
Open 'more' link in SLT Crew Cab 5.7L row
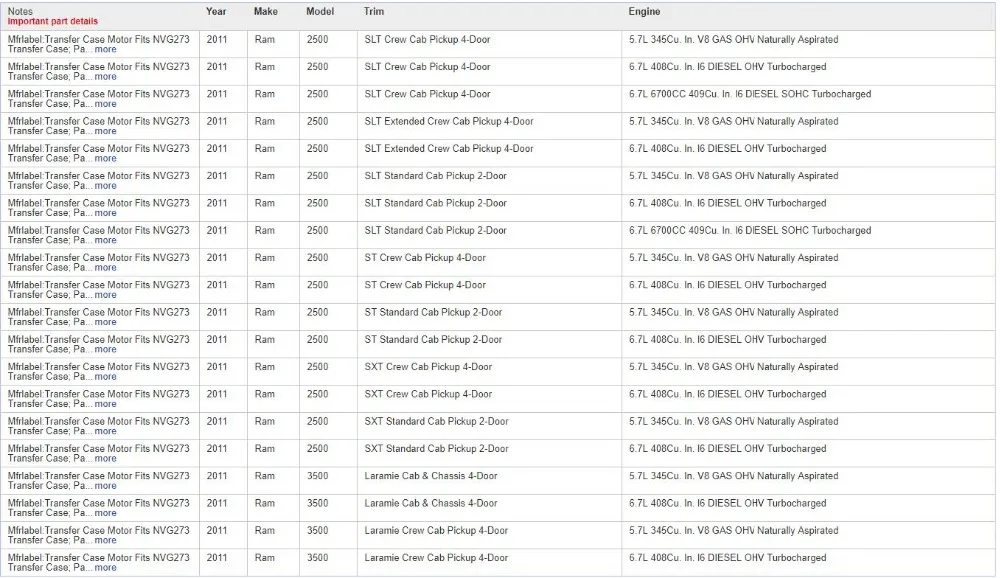pos(105,49)
